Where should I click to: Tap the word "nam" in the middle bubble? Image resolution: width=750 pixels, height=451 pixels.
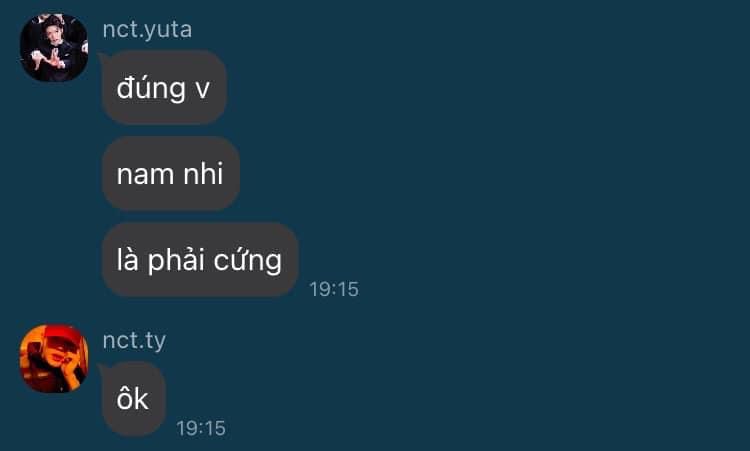click(x=145, y=176)
